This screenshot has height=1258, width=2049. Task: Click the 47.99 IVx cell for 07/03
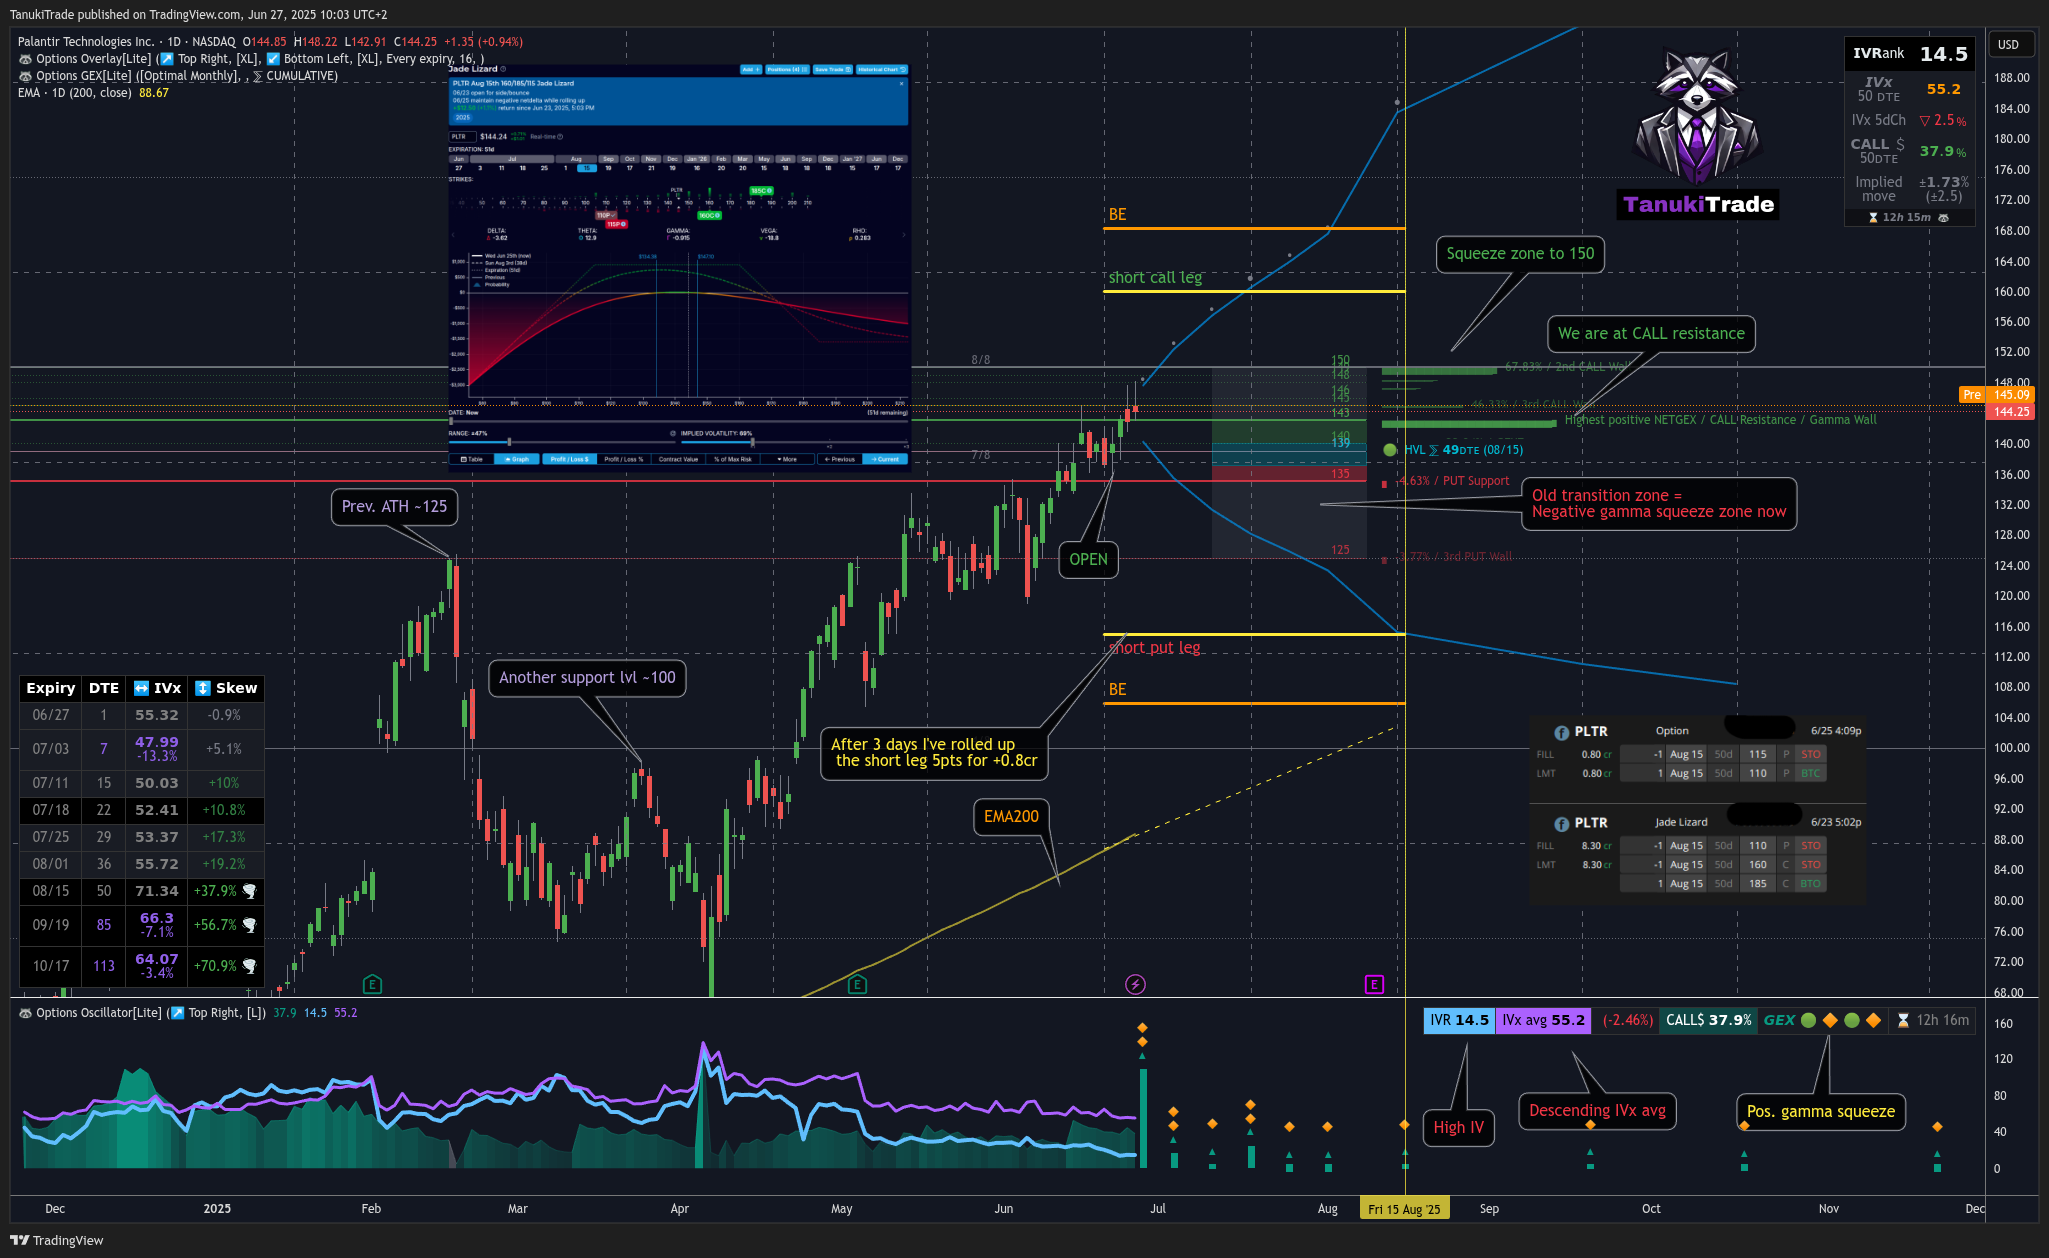click(x=157, y=749)
